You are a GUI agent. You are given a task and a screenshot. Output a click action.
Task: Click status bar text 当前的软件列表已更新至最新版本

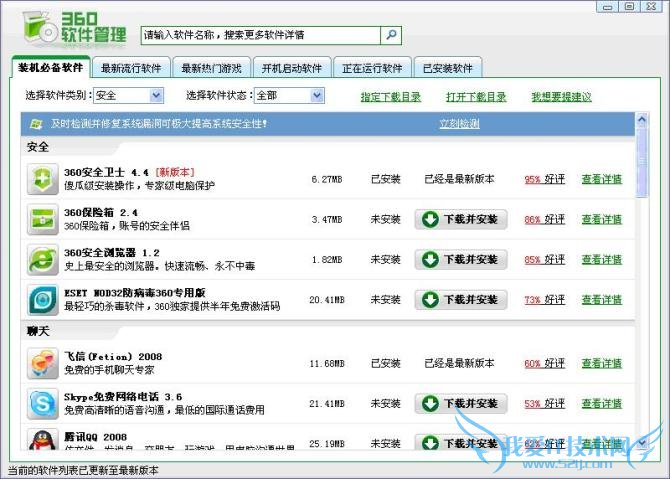coord(83,470)
